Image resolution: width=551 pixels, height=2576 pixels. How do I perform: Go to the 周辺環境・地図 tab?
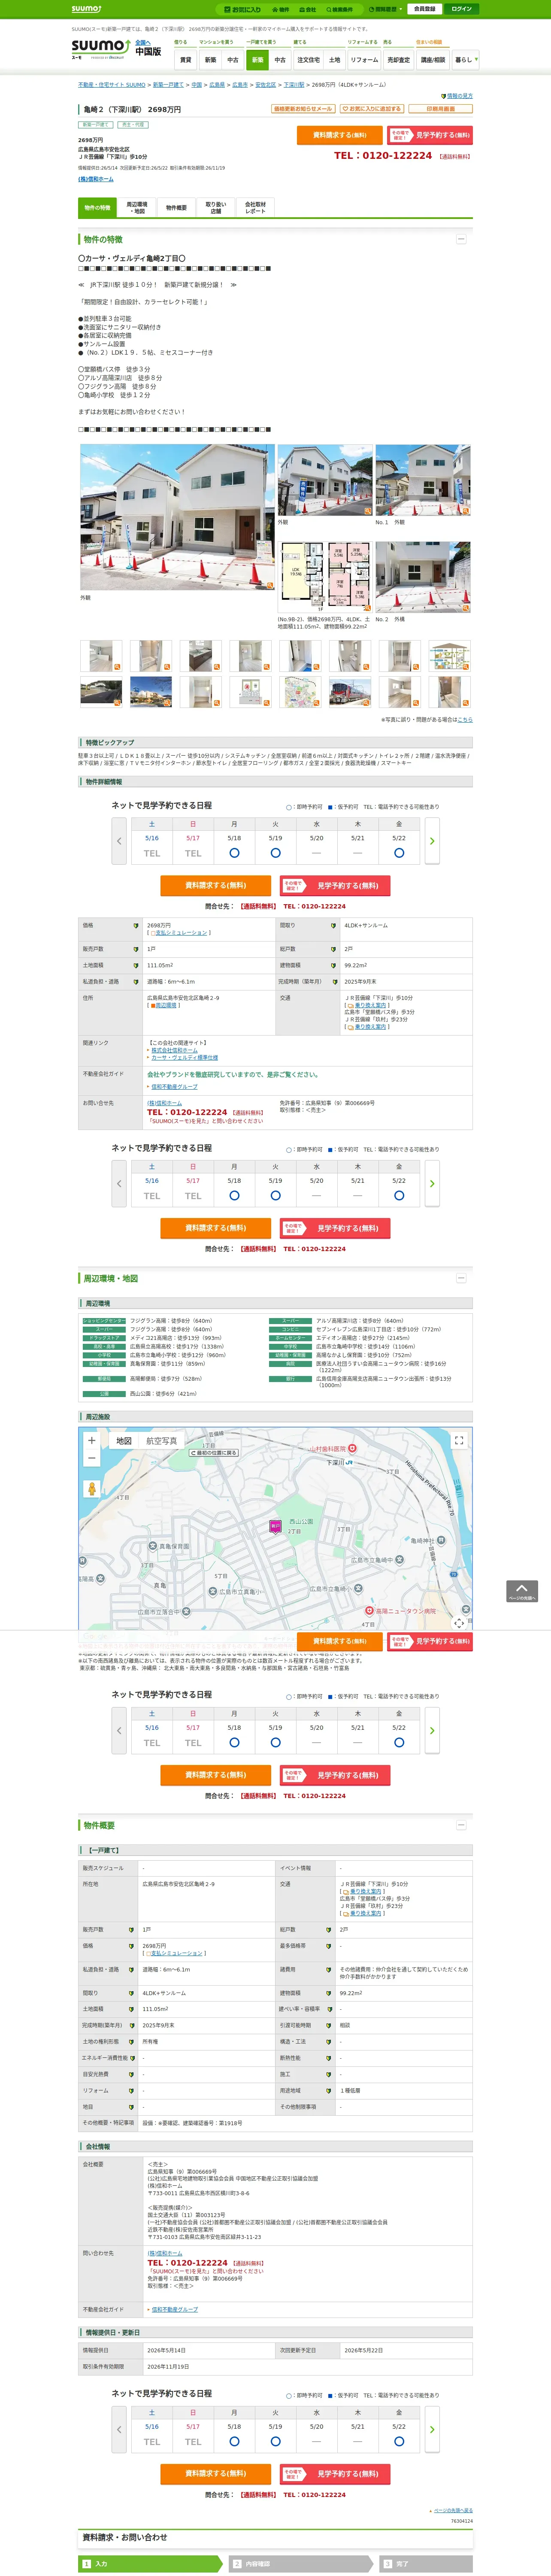(x=137, y=208)
